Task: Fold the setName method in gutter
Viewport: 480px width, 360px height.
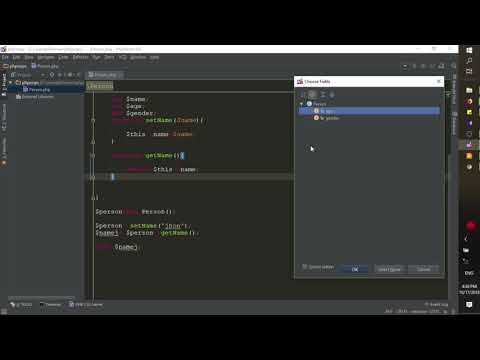Action: coord(93,120)
